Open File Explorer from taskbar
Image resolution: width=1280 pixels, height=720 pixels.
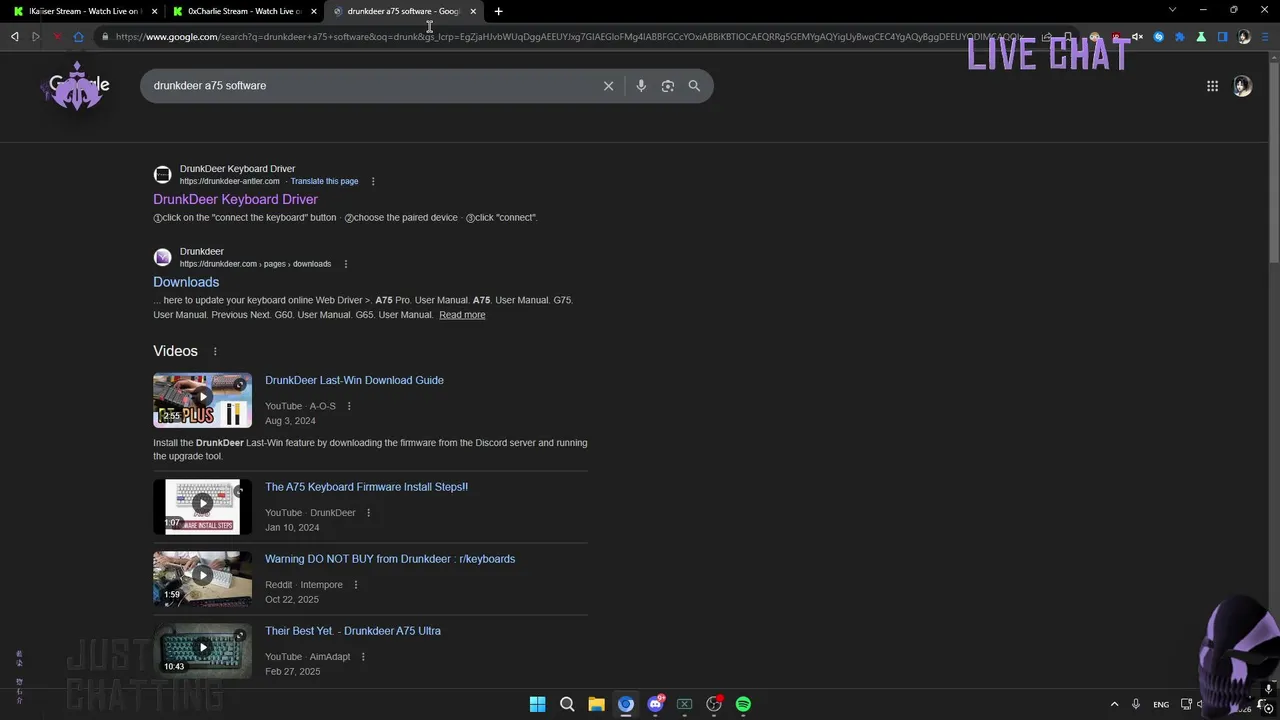[596, 704]
